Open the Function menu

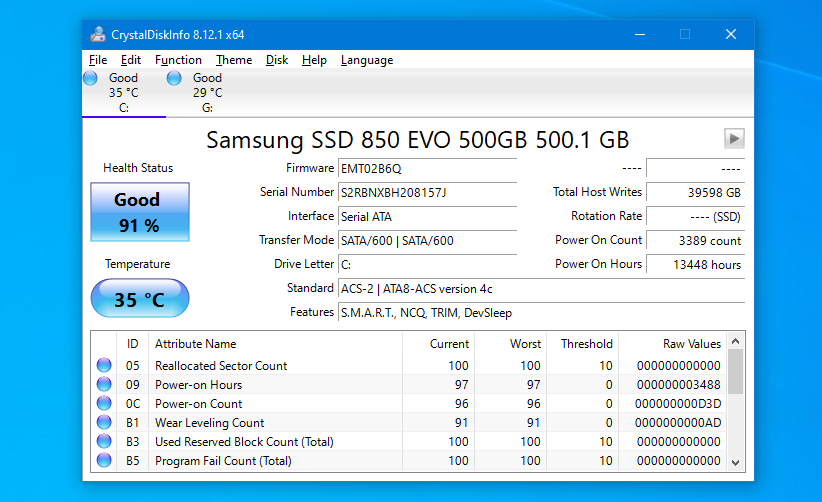tap(178, 60)
